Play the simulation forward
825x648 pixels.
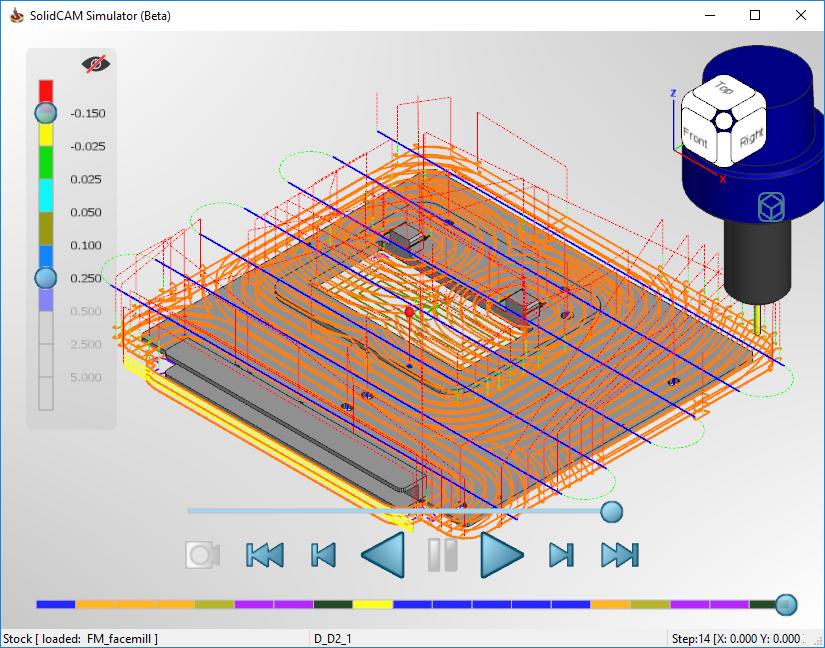click(502, 555)
